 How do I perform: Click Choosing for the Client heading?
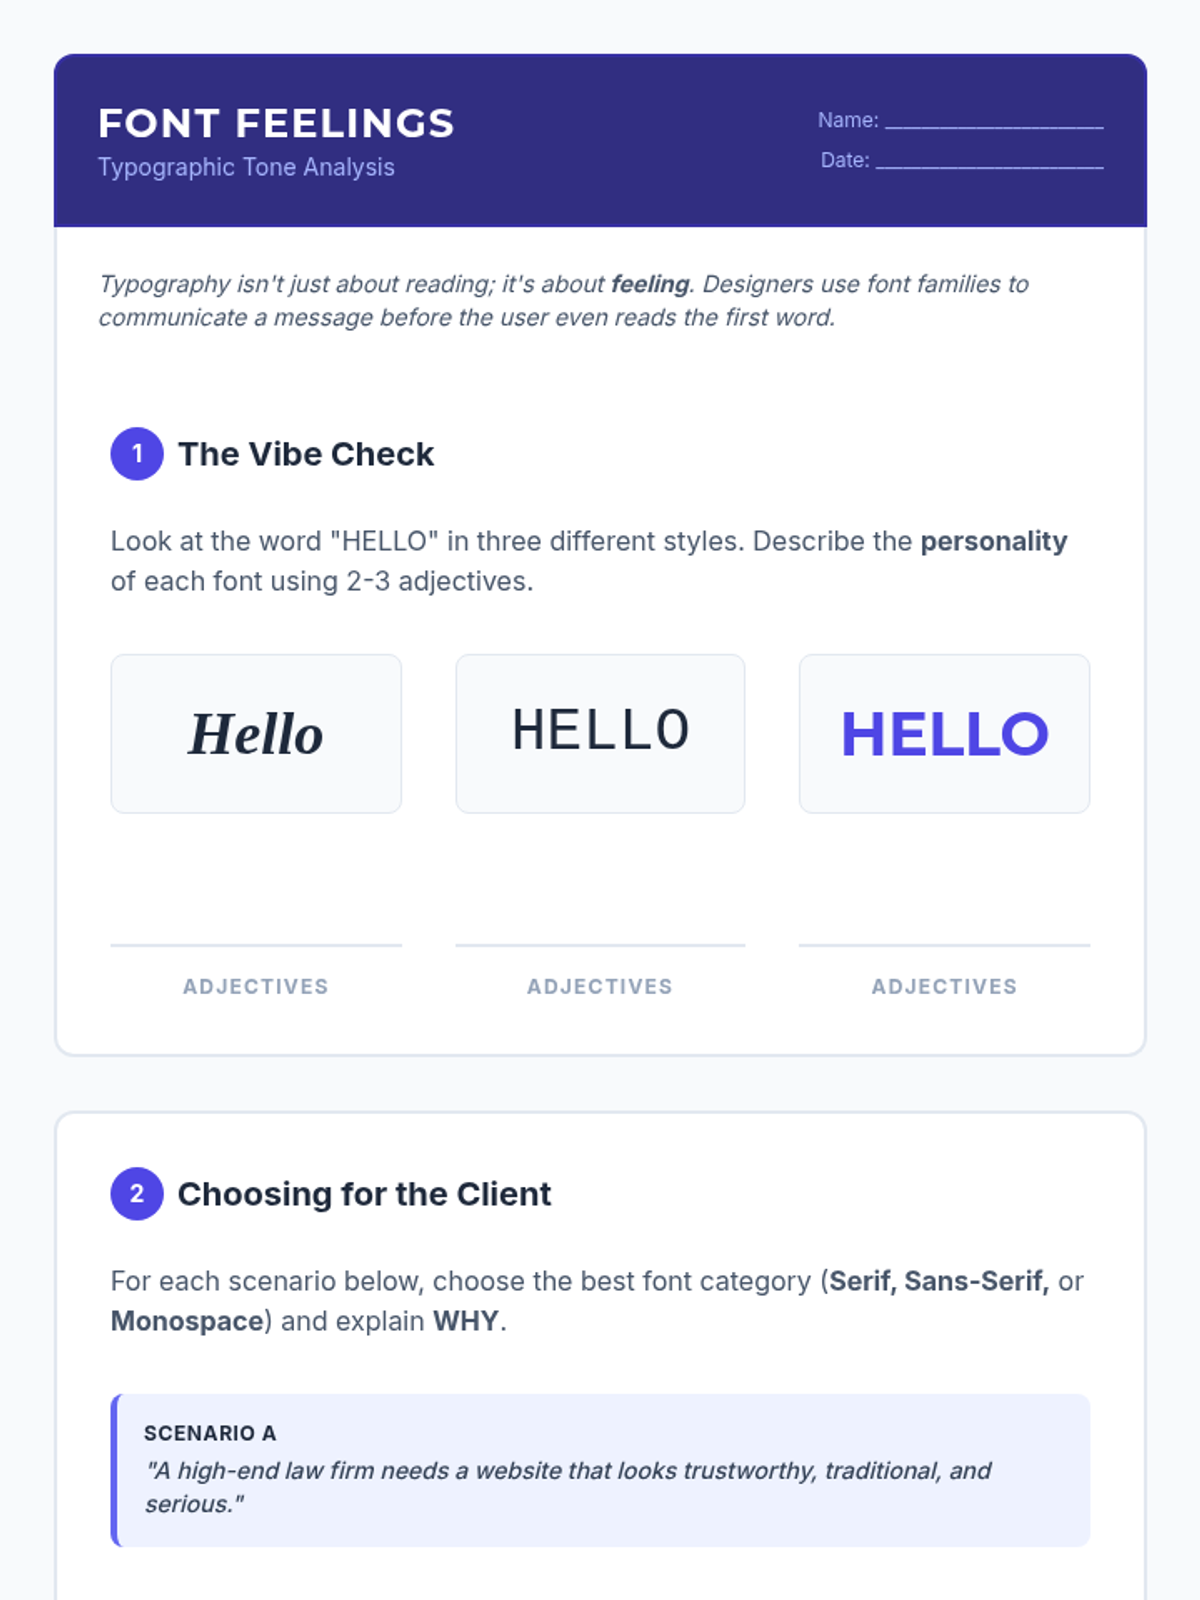[x=364, y=1194]
